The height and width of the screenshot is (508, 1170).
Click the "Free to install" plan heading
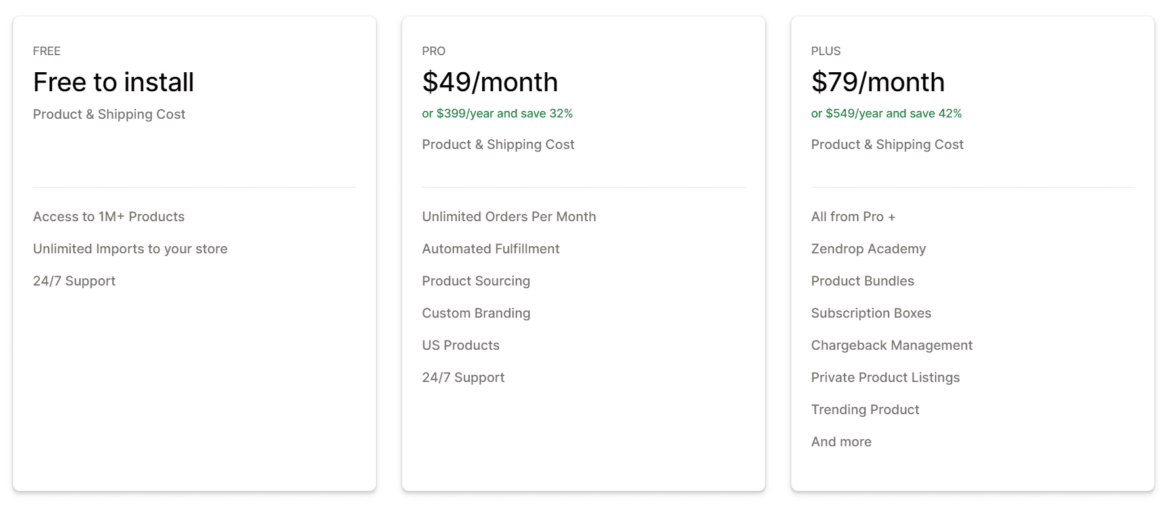(x=113, y=82)
